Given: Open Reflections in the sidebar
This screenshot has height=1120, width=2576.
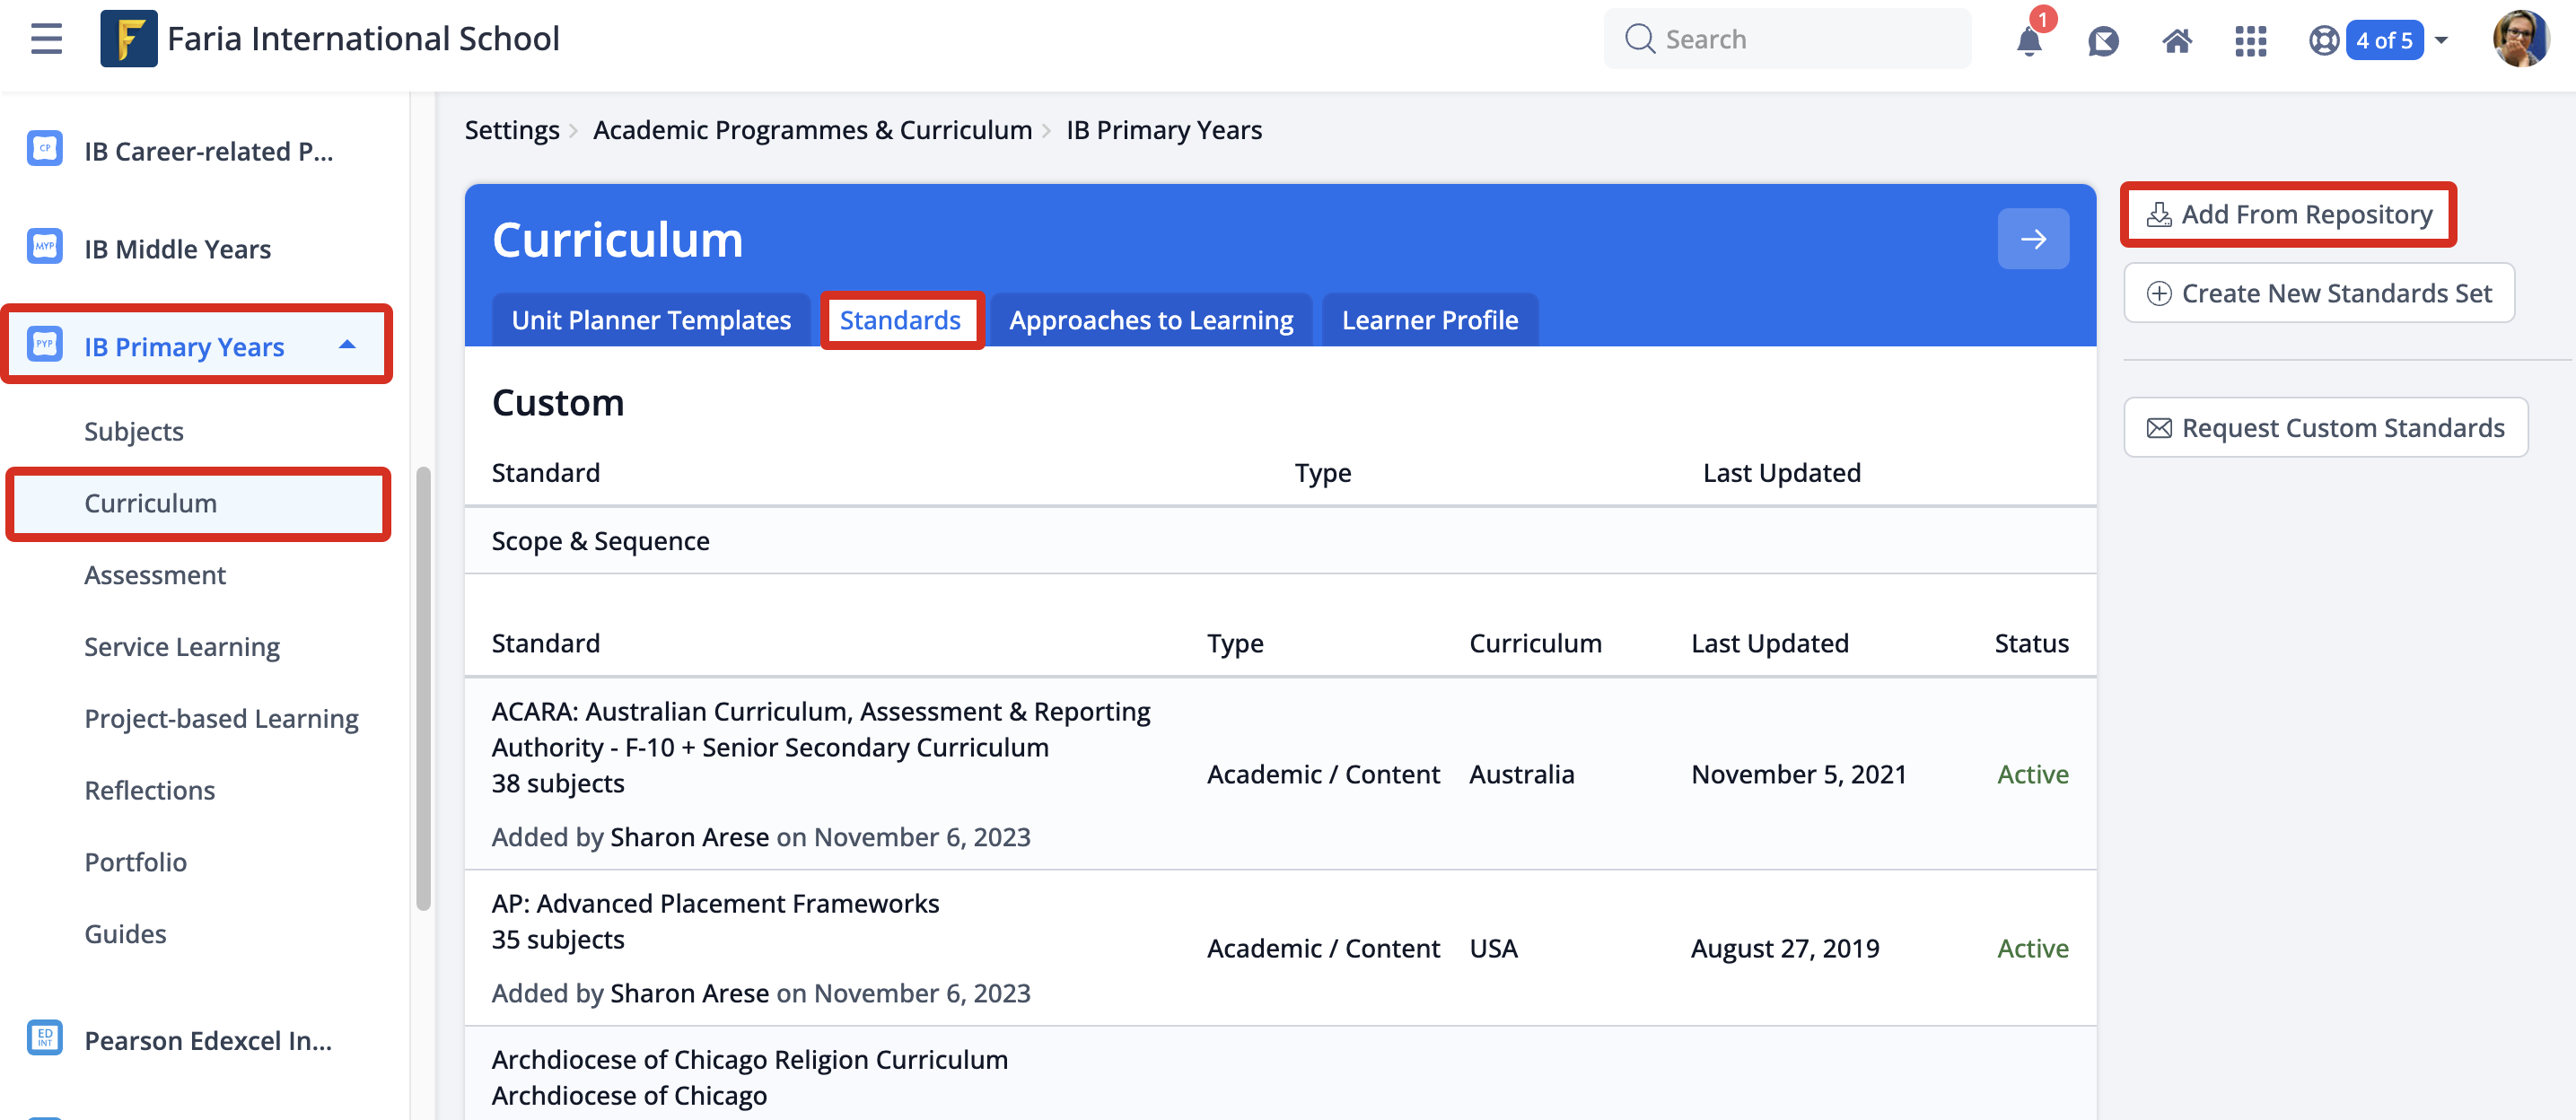Looking at the screenshot, I should click(149, 790).
